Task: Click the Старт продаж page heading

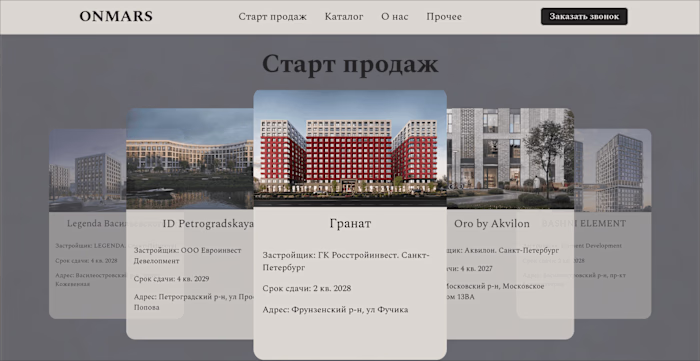Action: point(350,64)
